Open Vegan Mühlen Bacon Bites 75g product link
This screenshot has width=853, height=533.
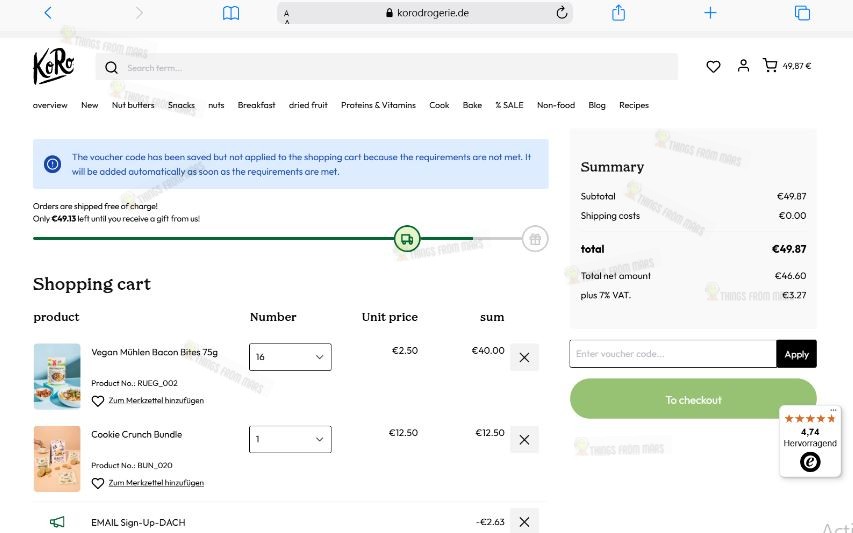click(x=154, y=352)
